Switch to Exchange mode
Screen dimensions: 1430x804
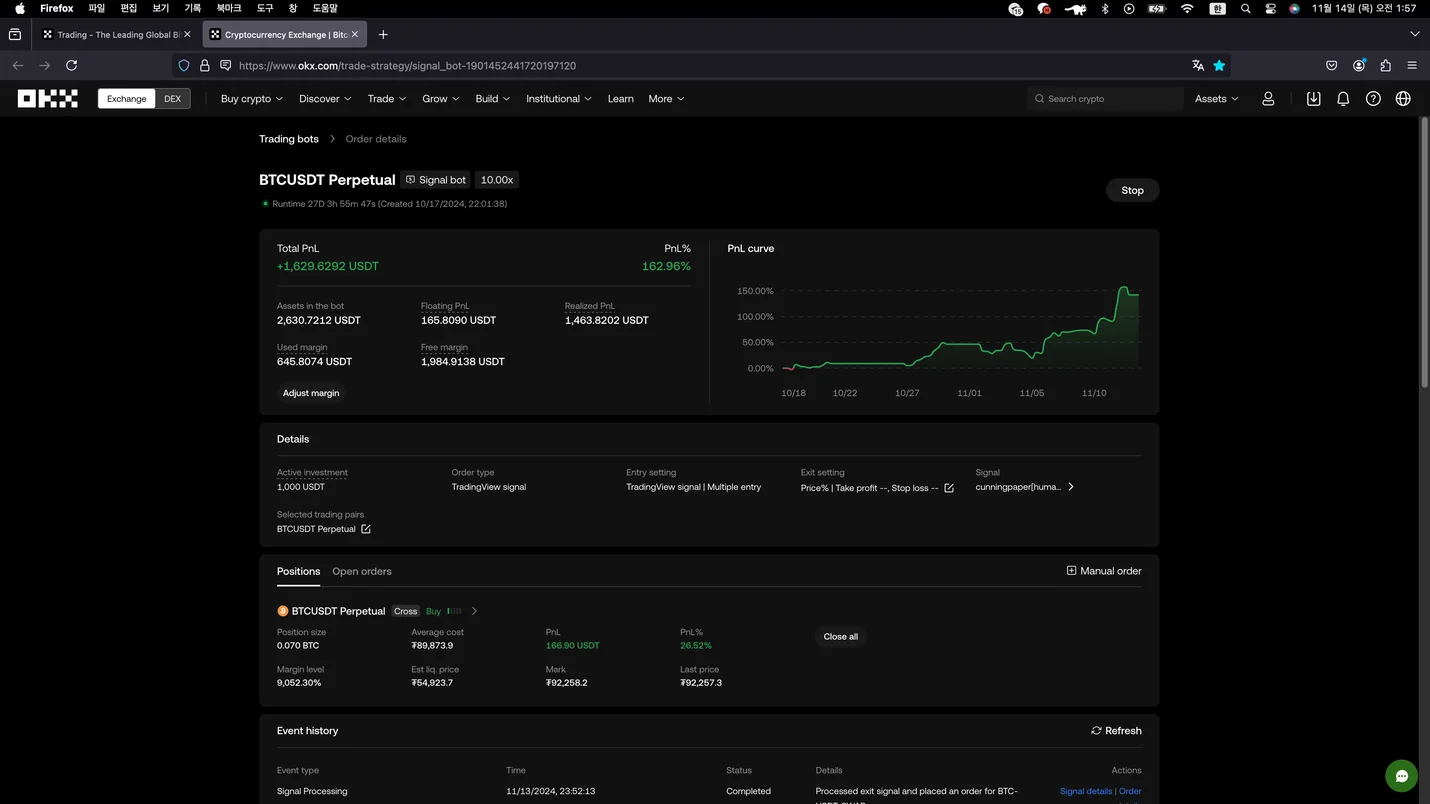(x=127, y=99)
